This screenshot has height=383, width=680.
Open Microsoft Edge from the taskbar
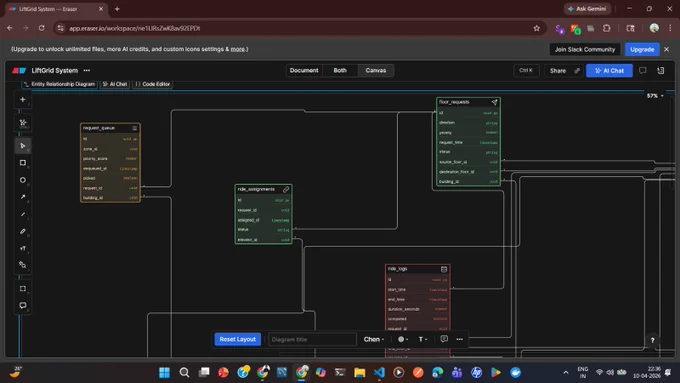pos(438,372)
